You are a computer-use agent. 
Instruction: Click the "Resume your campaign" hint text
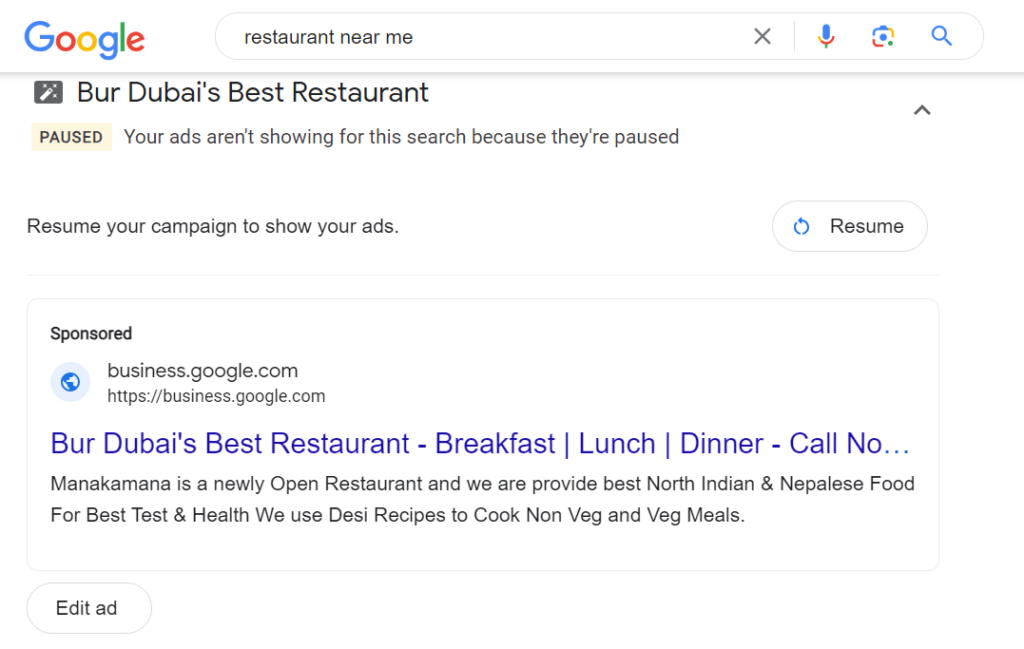tap(213, 226)
